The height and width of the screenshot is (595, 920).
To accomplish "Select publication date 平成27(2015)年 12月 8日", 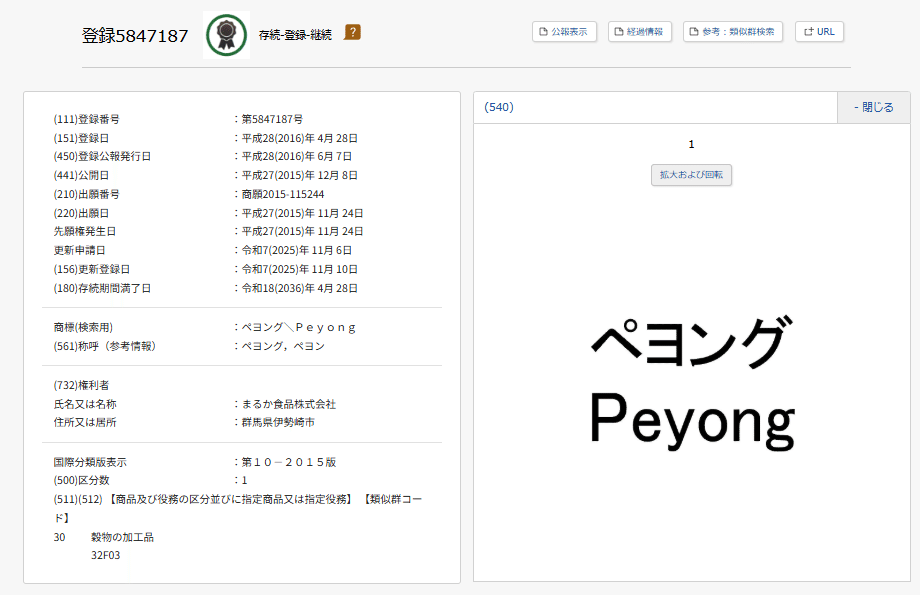I will coord(300,175).
